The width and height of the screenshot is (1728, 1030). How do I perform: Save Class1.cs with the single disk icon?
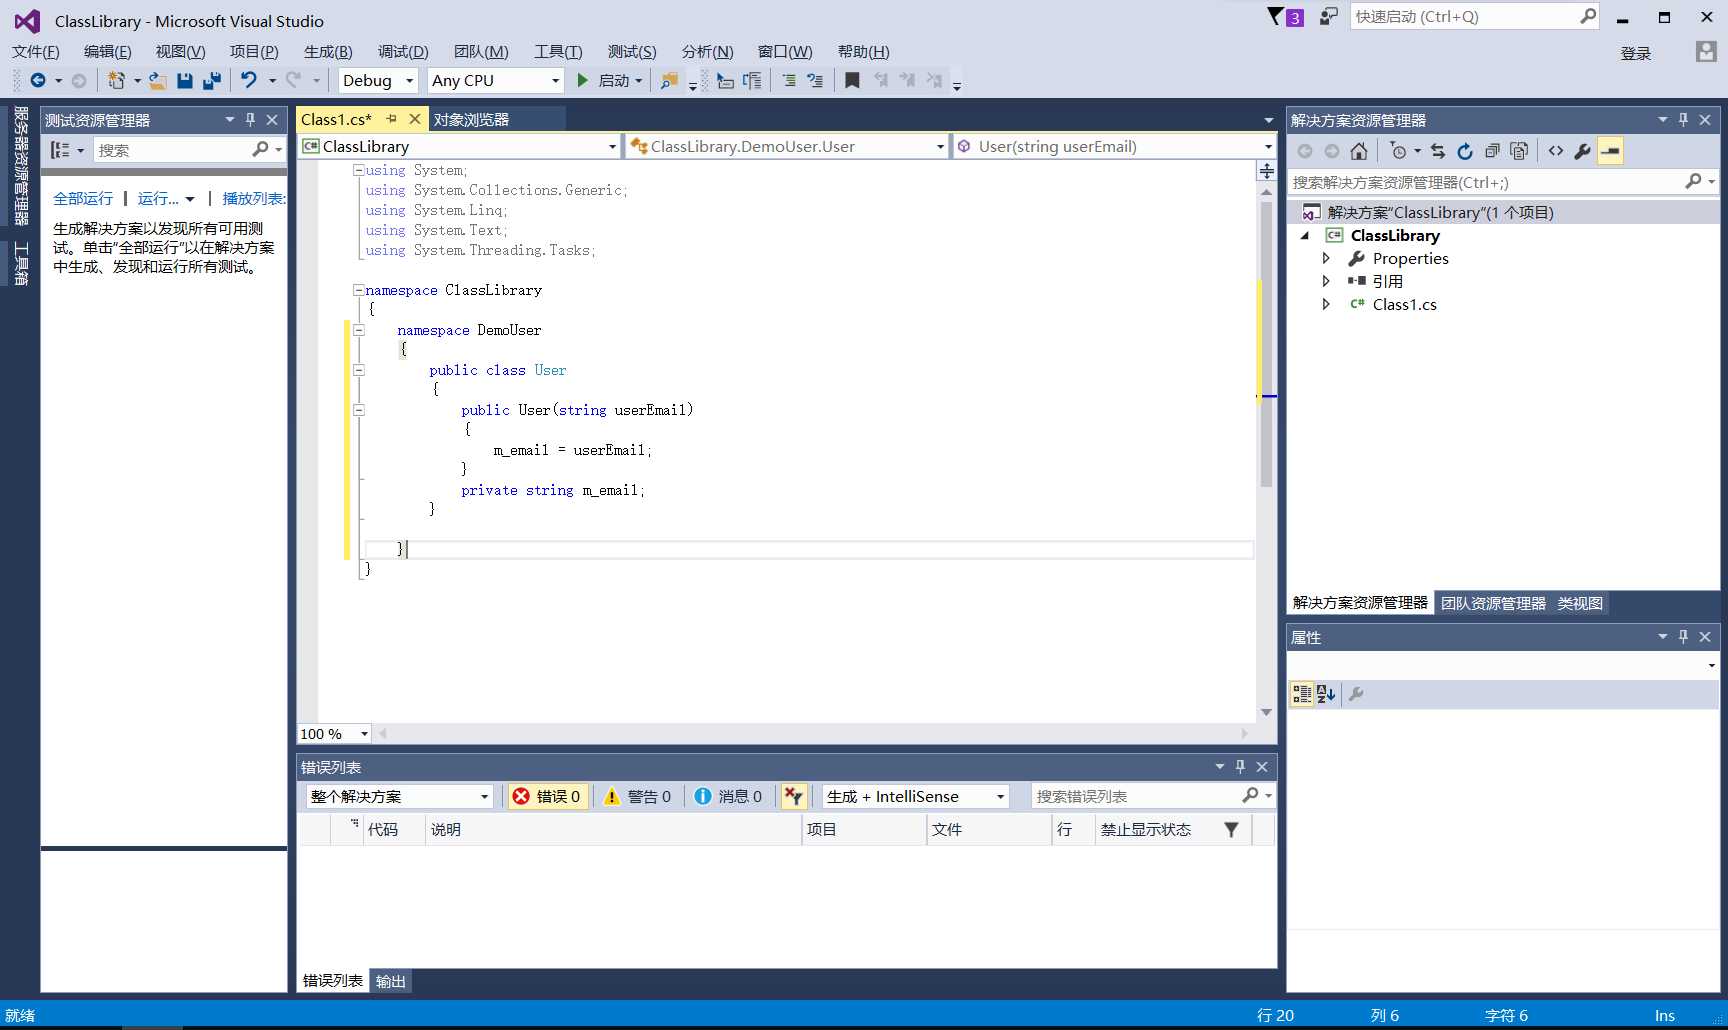[185, 81]
